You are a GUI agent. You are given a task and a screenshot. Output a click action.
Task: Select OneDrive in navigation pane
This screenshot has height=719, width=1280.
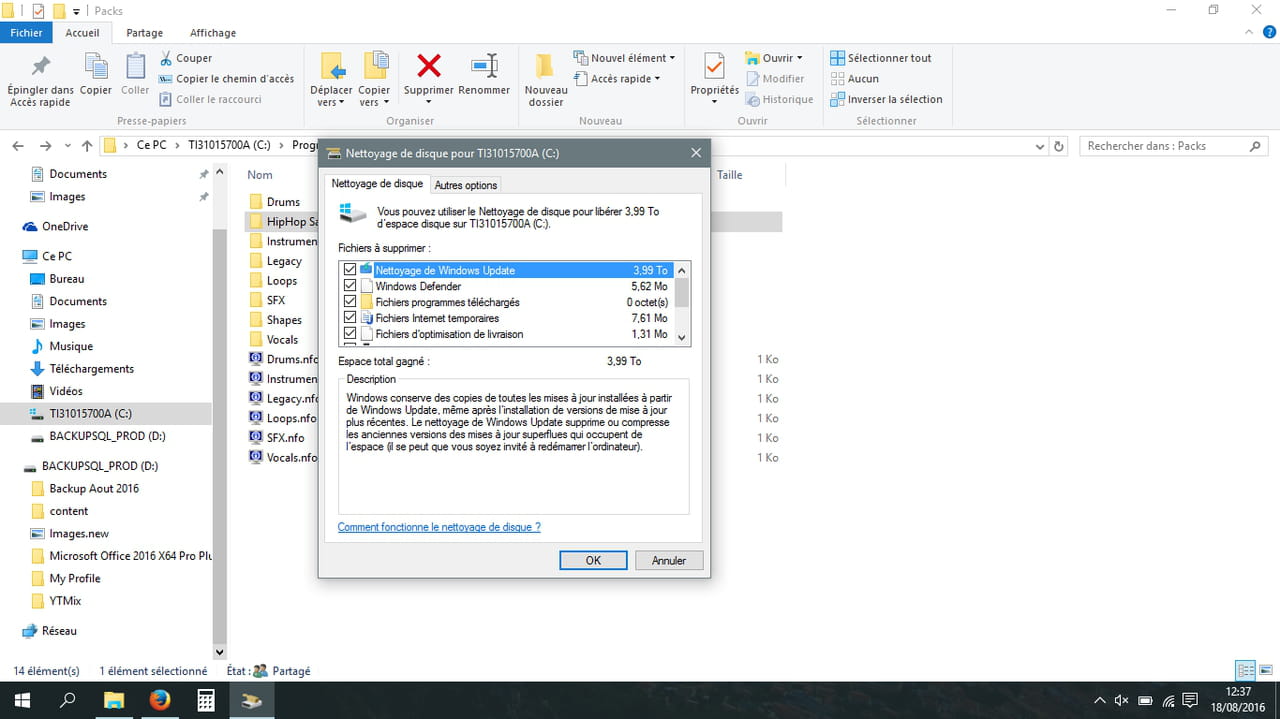pos(65,226)
